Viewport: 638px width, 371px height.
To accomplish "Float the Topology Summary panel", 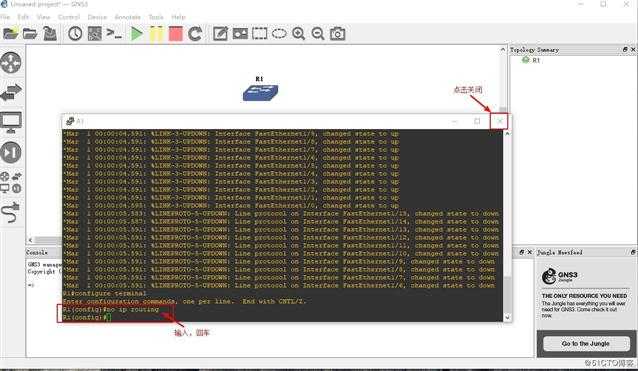I will pos(625,49).
